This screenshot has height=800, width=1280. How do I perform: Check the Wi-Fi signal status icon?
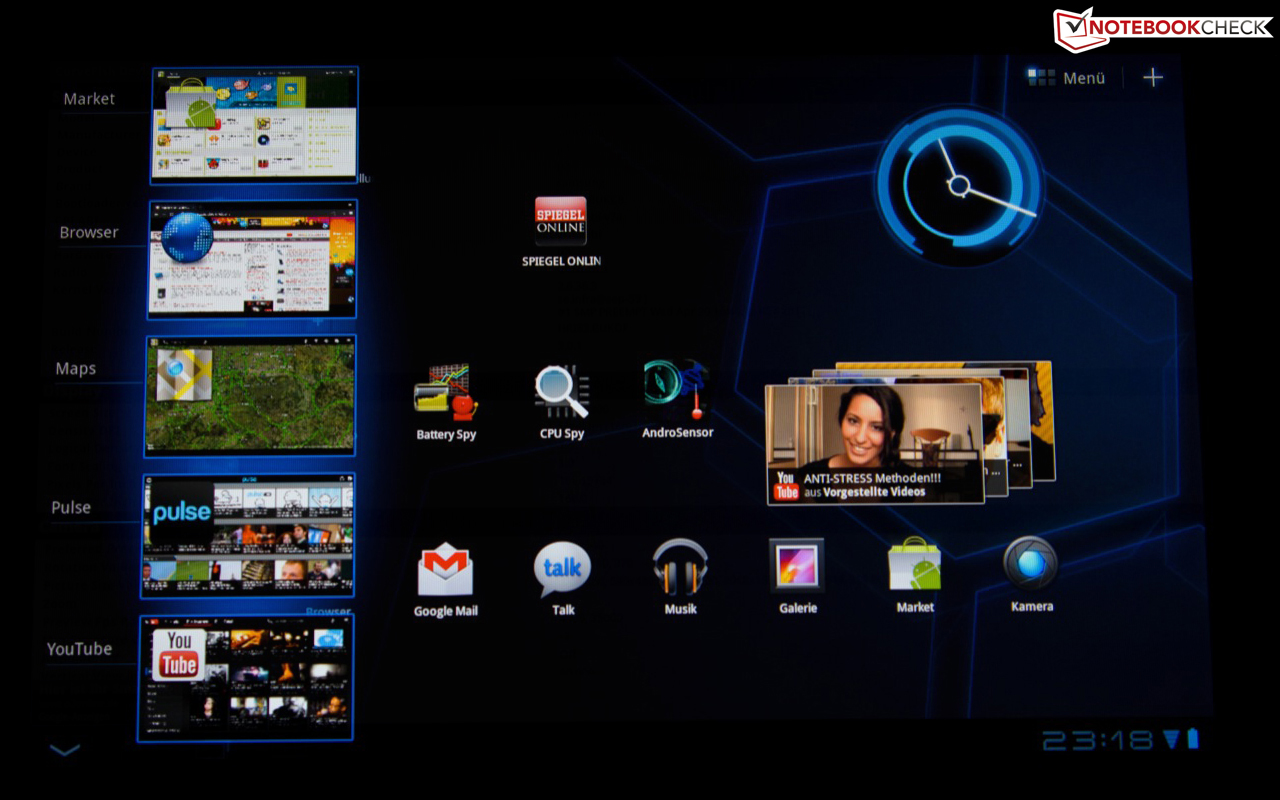tap(1171, 739)
